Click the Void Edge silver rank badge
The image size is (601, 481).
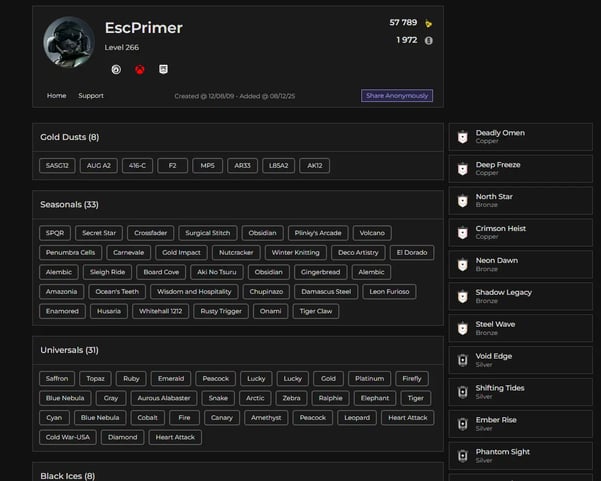point(462,360)
